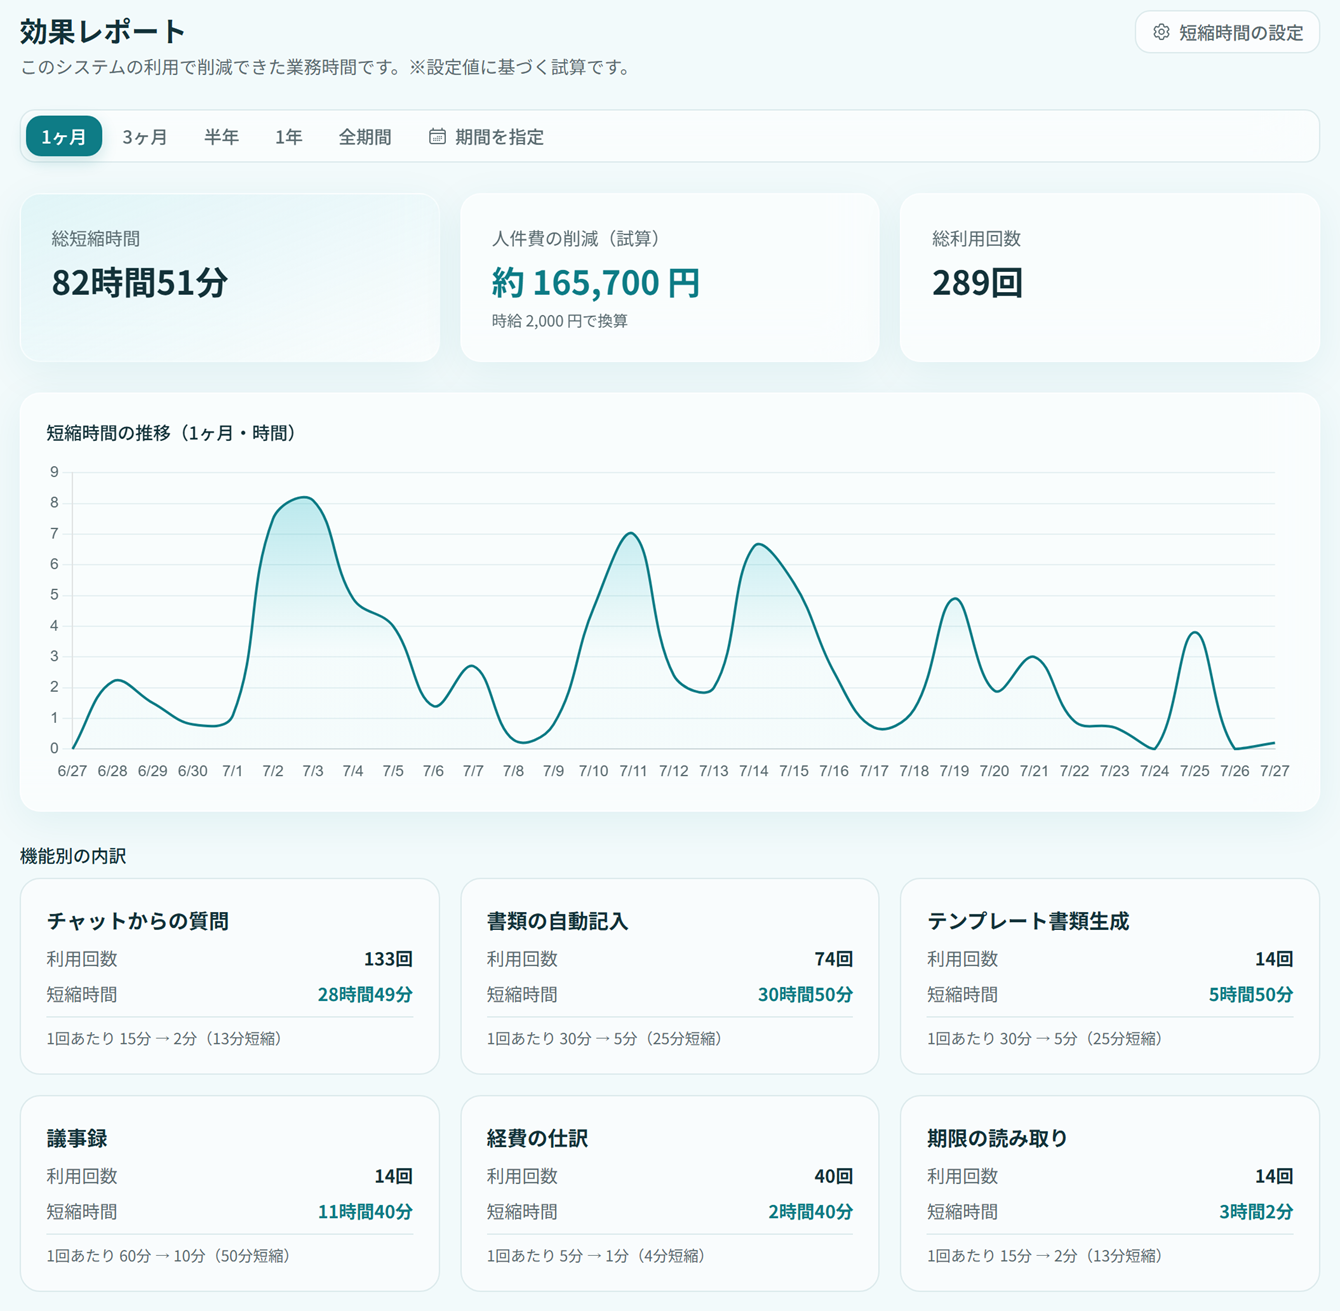Screen dimensions: 1340x1311
Task: Click the 7/25 x-axis date label
Action: coord(1194,771)
